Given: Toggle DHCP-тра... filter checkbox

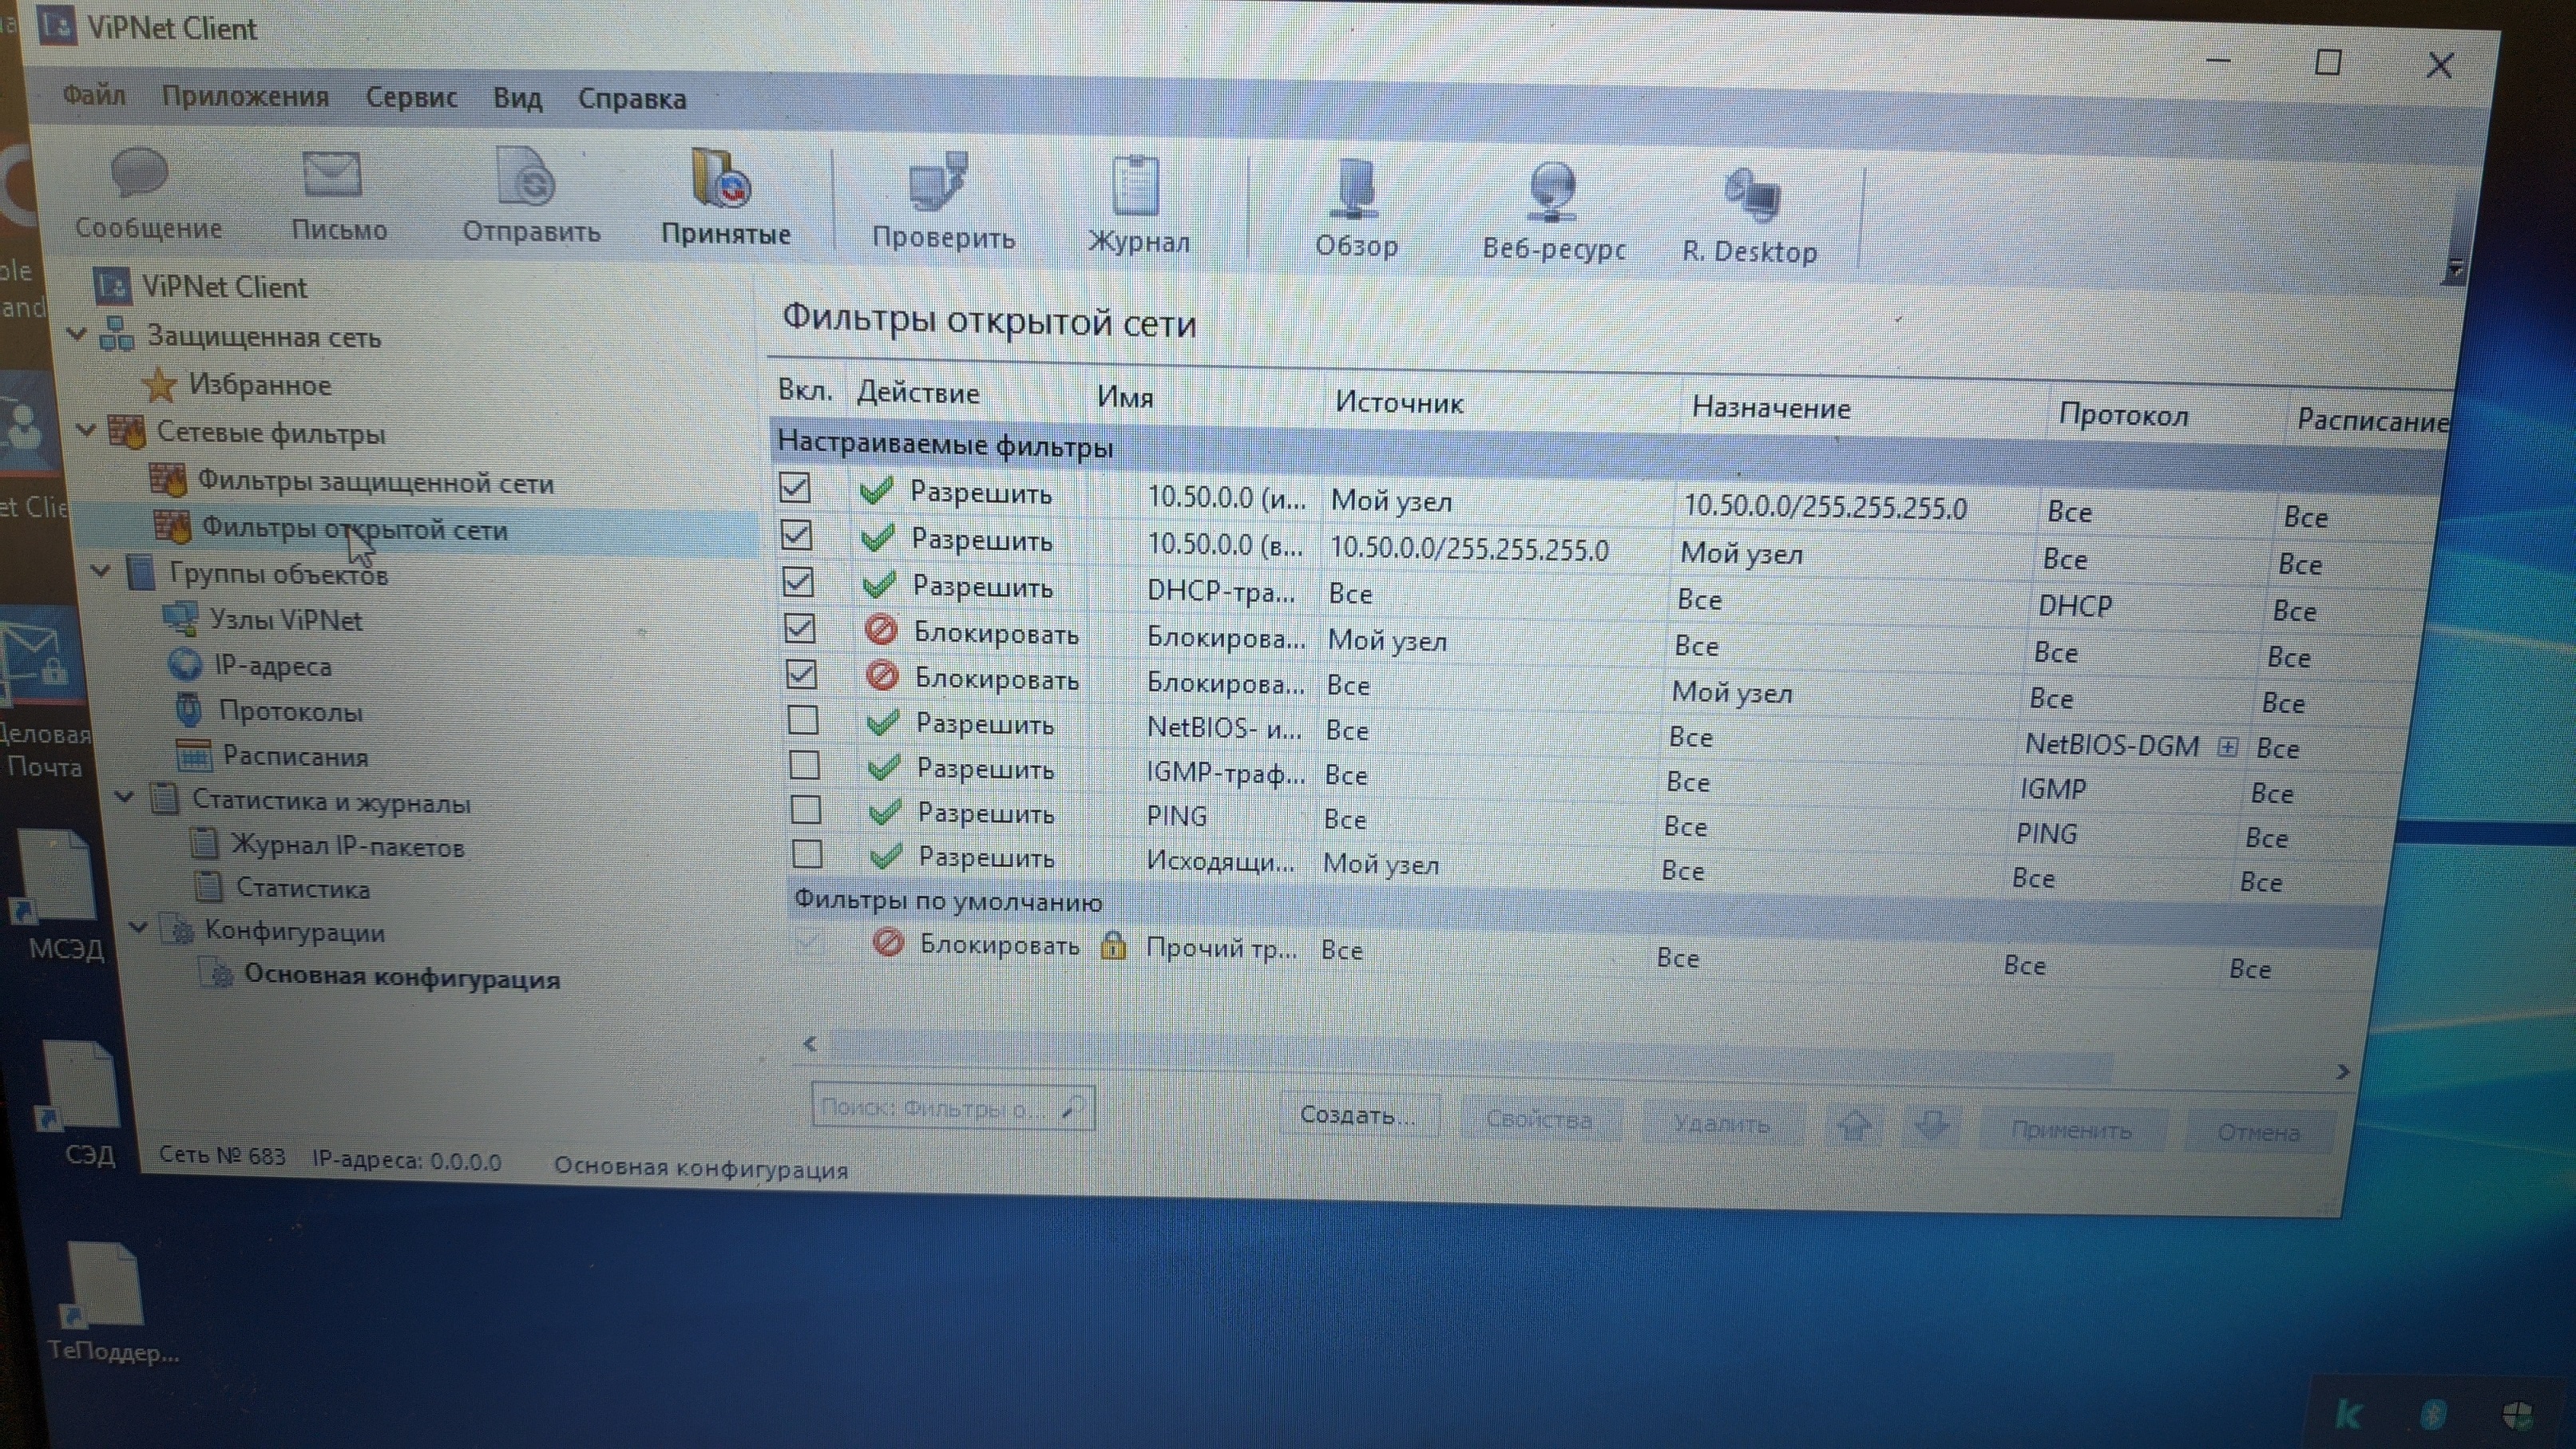Looking at the screenshot, I should tap(798, 582).
